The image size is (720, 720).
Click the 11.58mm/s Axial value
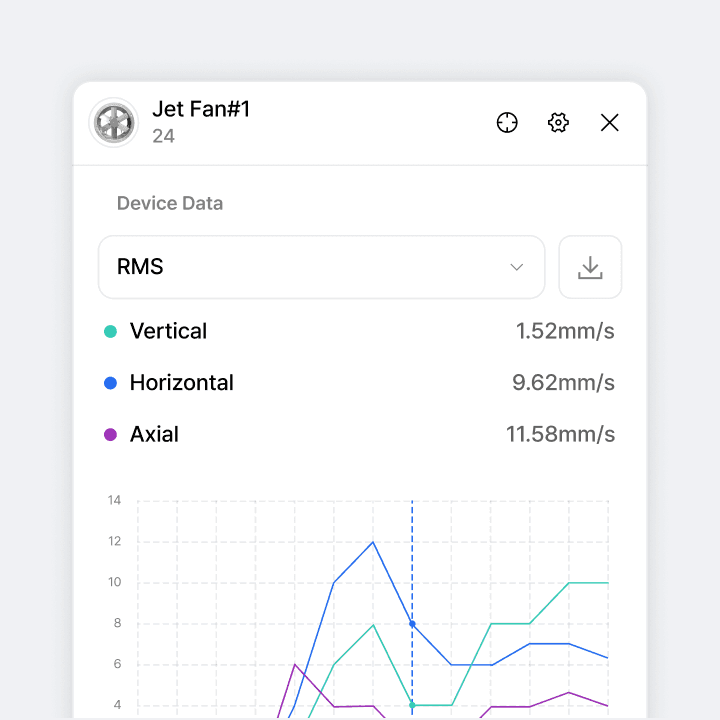560,435
